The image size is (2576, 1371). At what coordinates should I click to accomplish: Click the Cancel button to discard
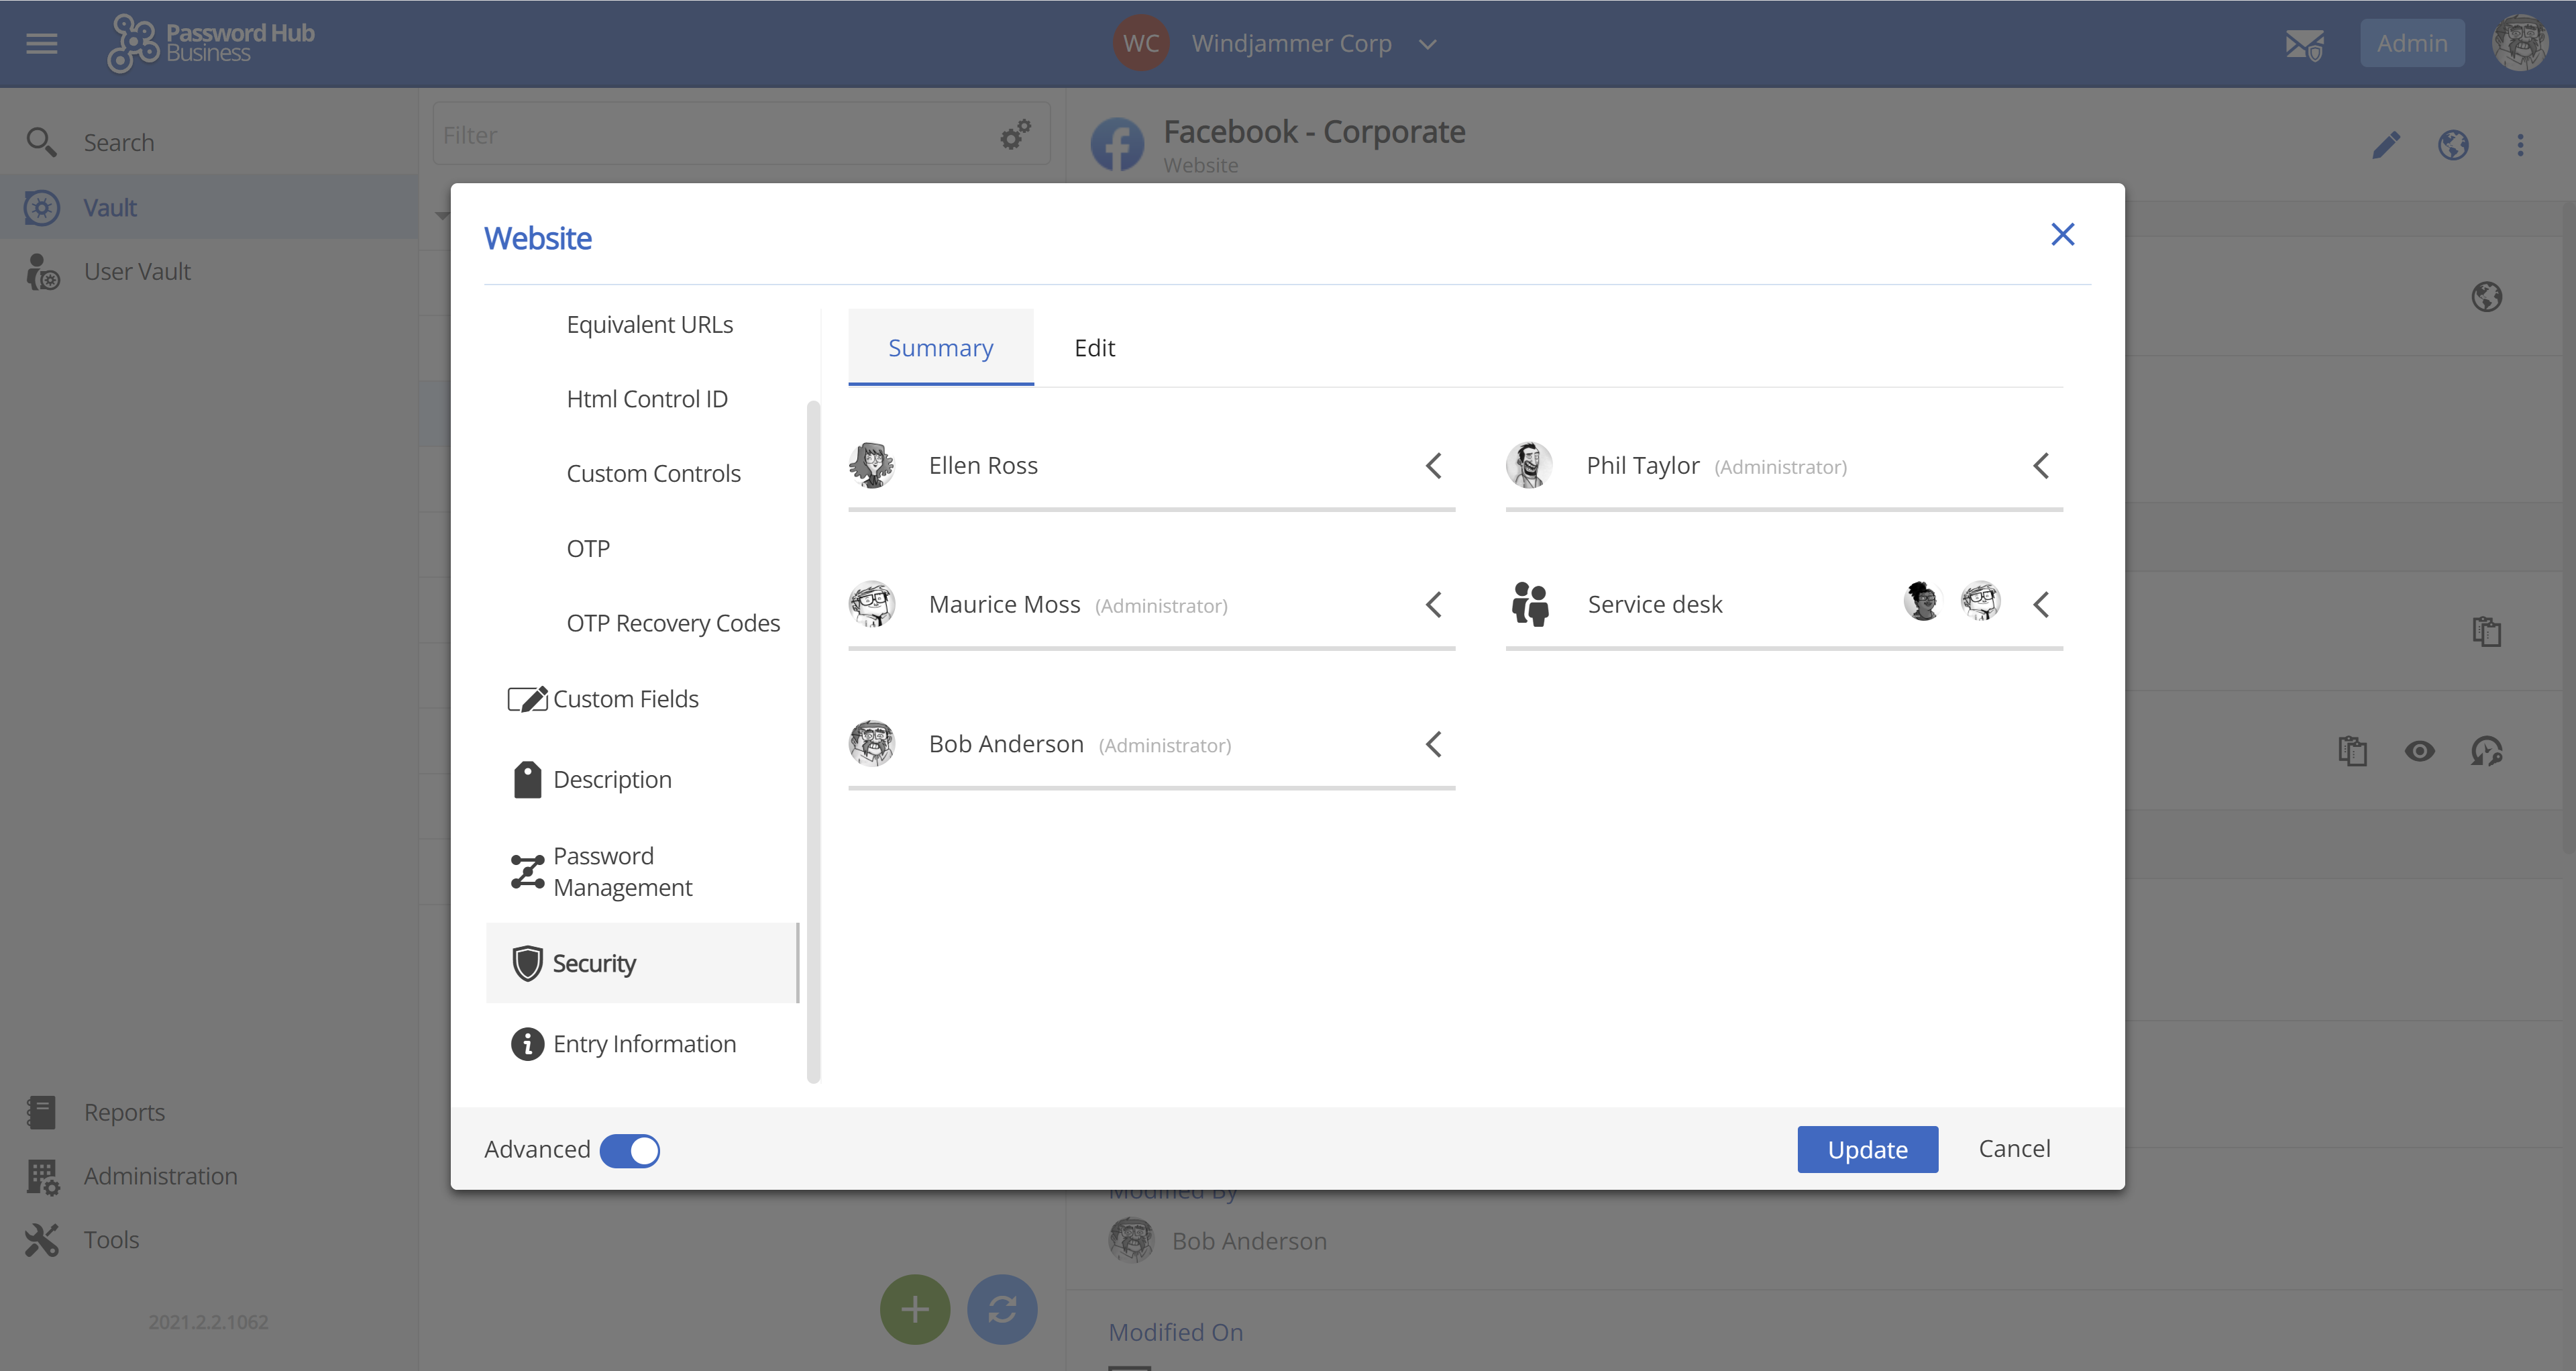pyautogui.click(x=2014, y=1146)
